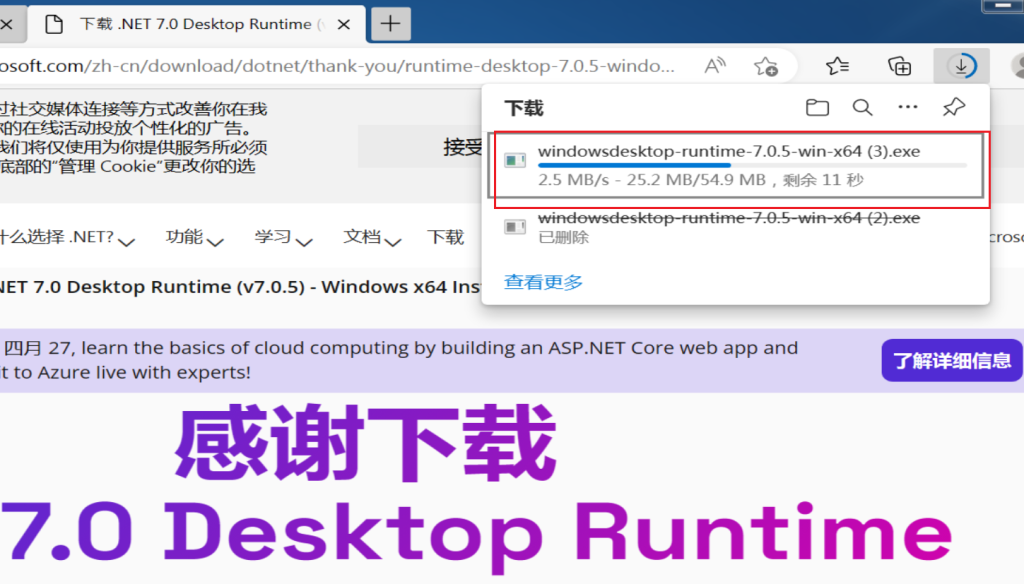Viewport: 1024px width, 584px height.
Task: Click the file icon of (3).exe download
Action: [x=515, y=160]
